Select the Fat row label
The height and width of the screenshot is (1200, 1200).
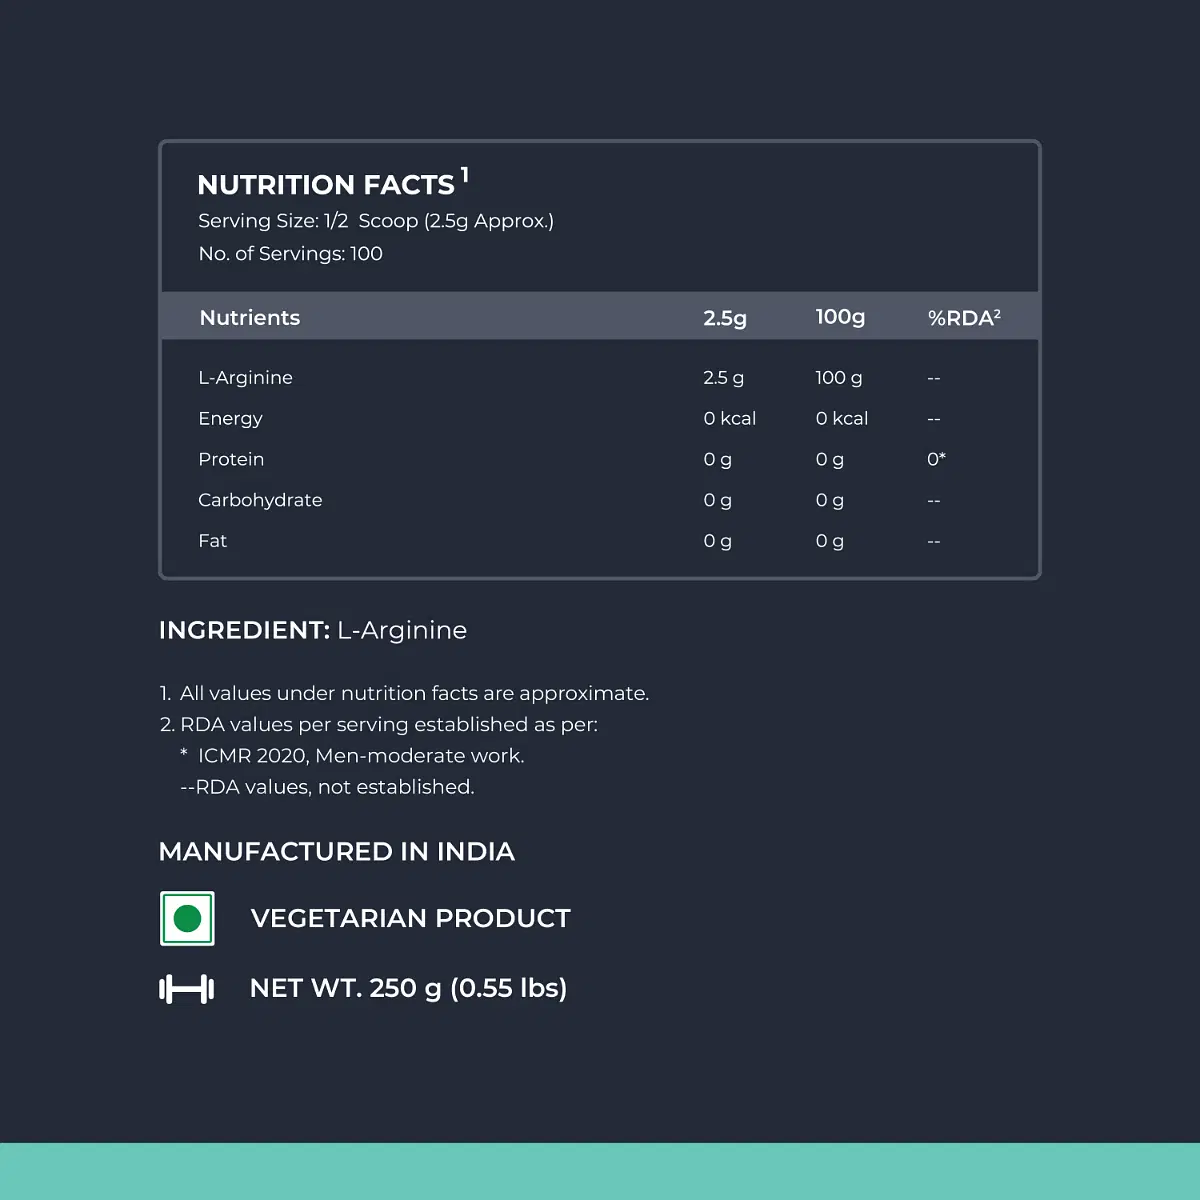[x=213, y=541]
